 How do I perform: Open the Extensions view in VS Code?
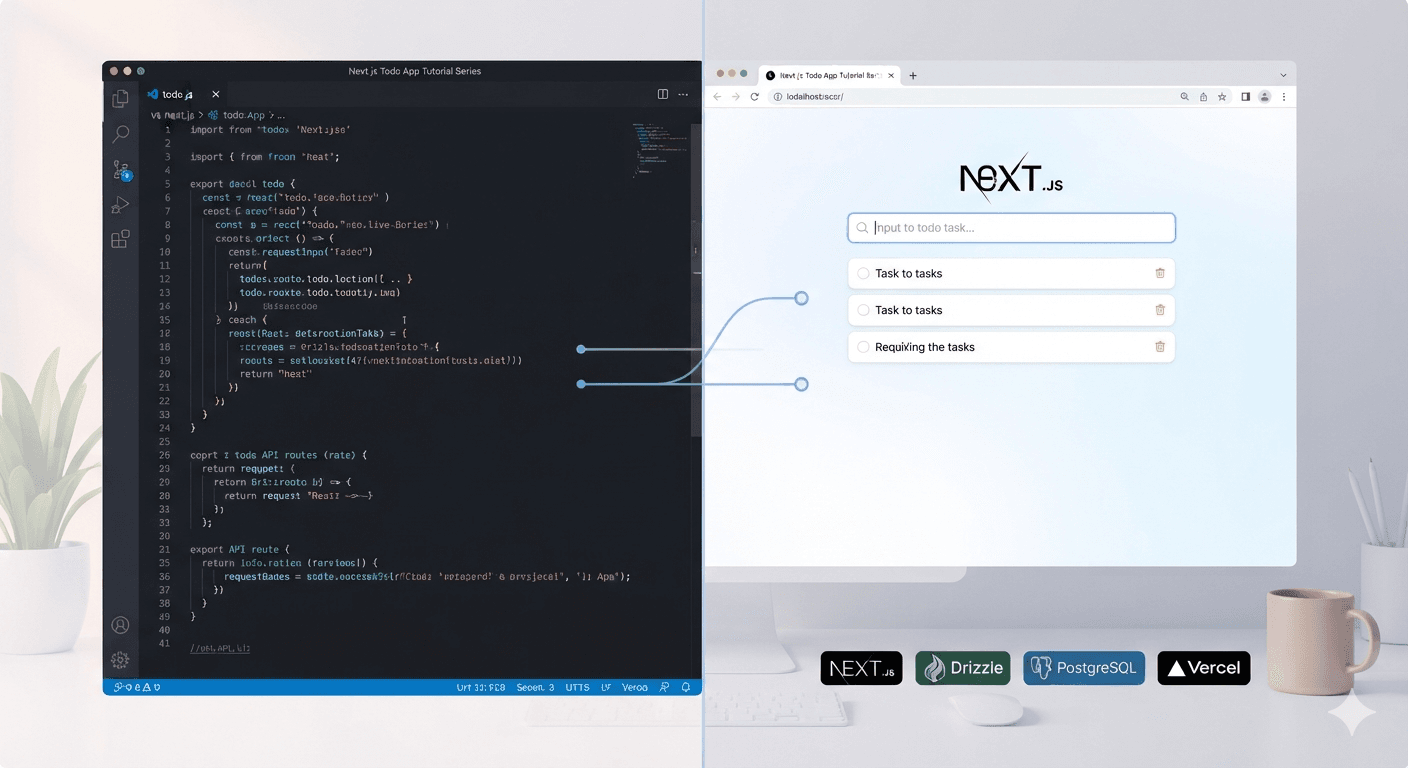pos(120,239)
